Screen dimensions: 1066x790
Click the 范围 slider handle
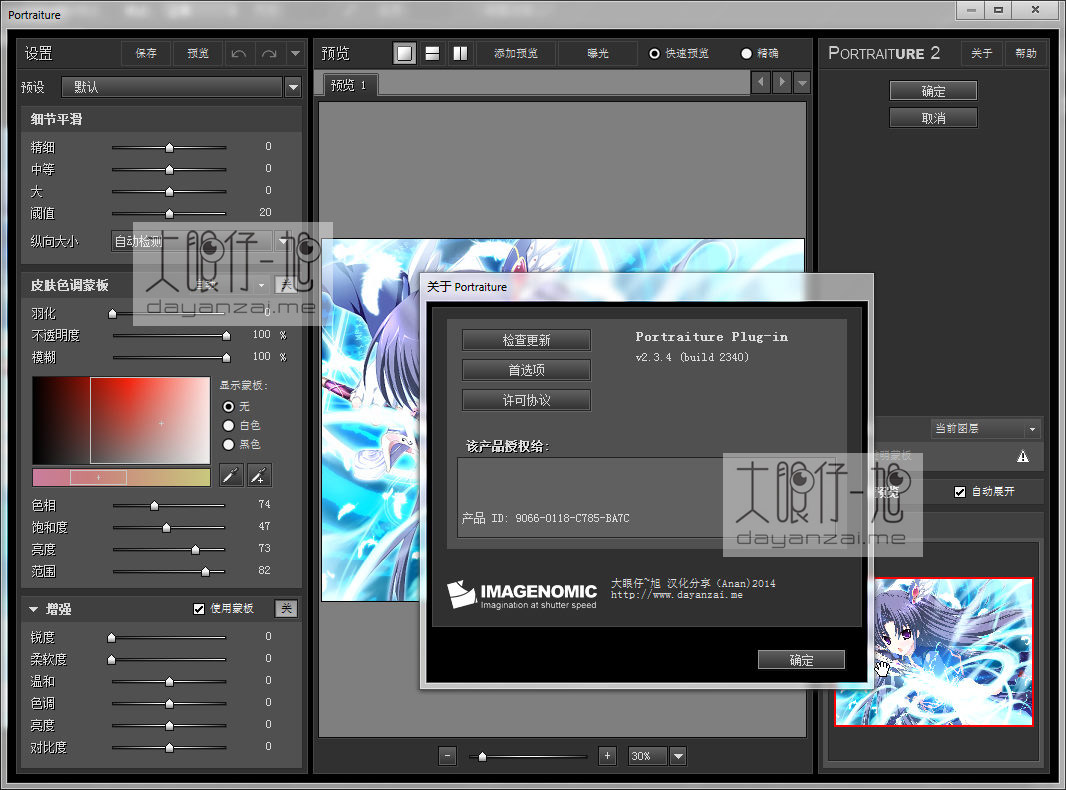click(x=205, y=572)
